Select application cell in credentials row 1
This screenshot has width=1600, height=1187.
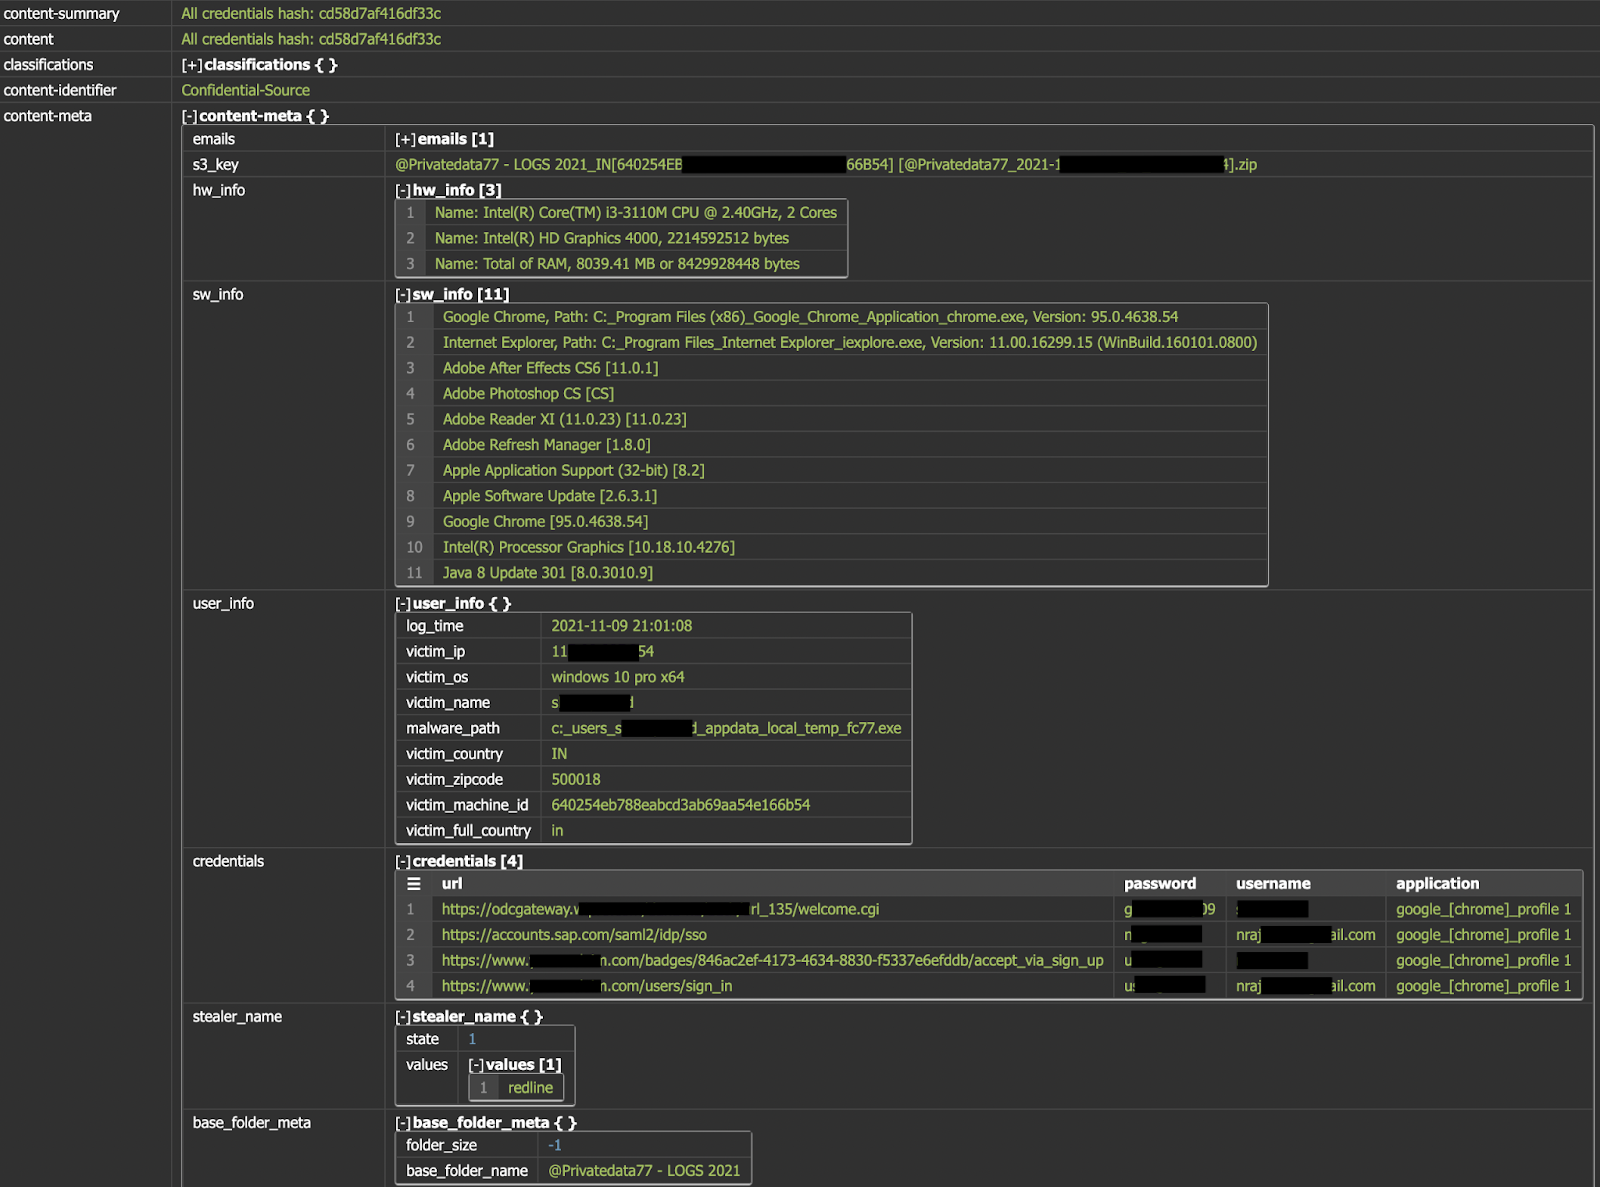(1483, 910)
